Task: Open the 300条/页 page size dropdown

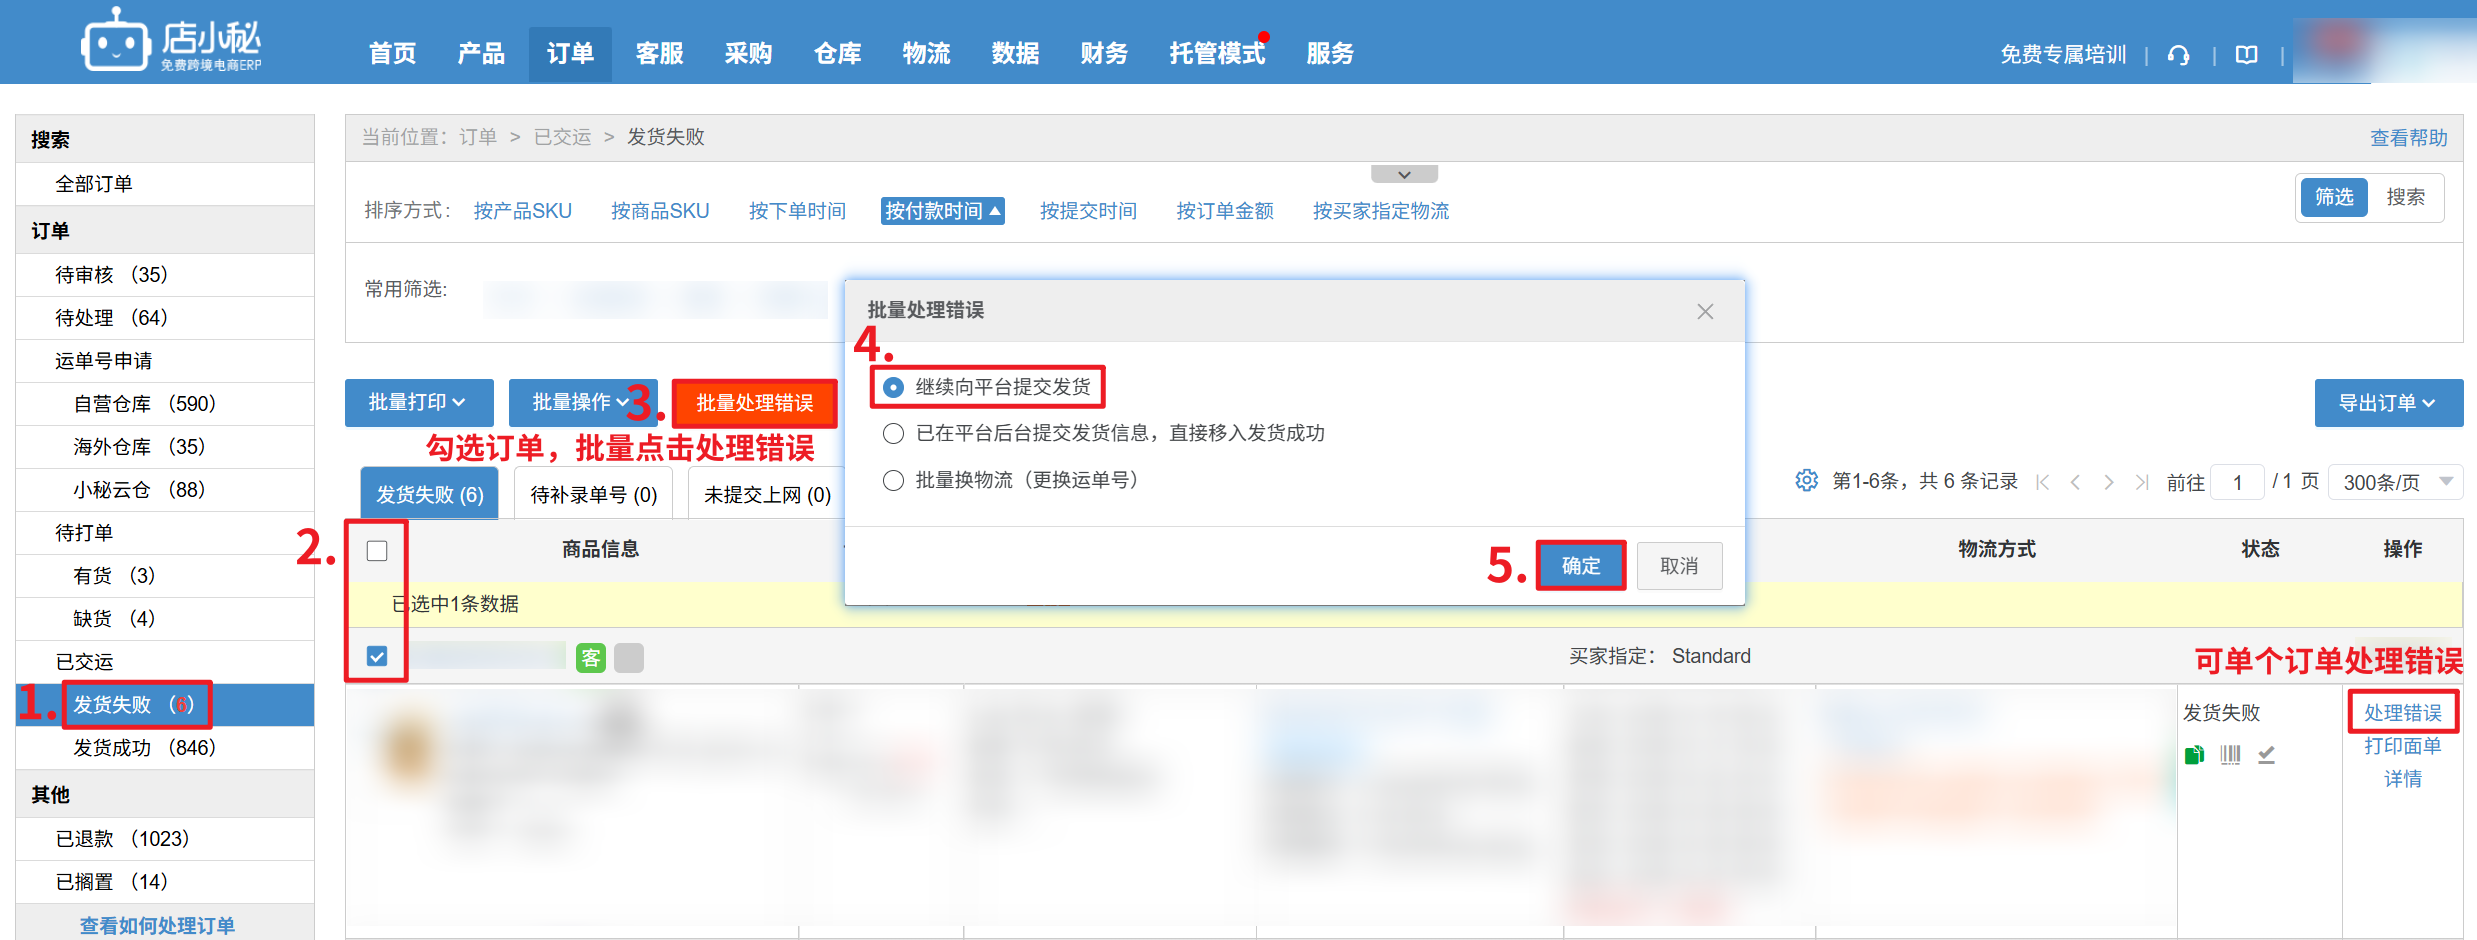Action: (x=2395, y=482)
